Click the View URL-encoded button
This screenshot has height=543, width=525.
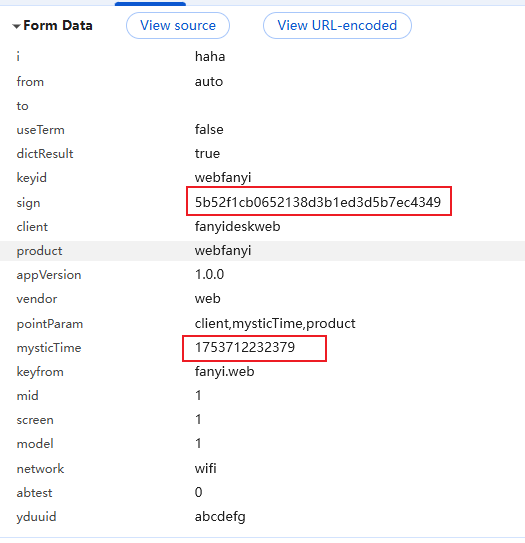pyautogui.click(x=337, y=26)
